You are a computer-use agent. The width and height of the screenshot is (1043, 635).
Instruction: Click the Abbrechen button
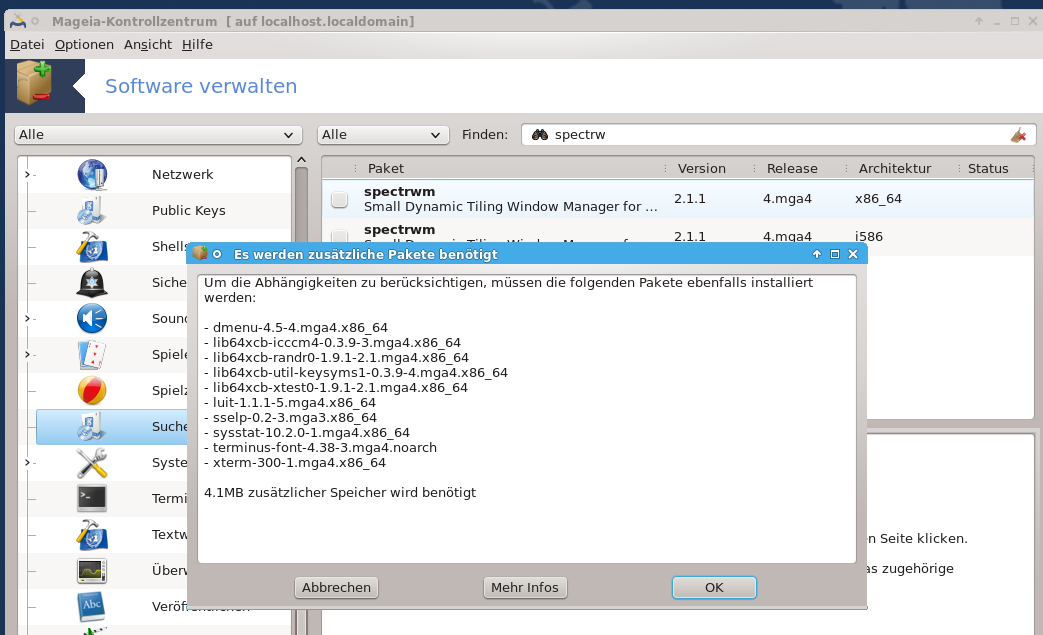337,588
